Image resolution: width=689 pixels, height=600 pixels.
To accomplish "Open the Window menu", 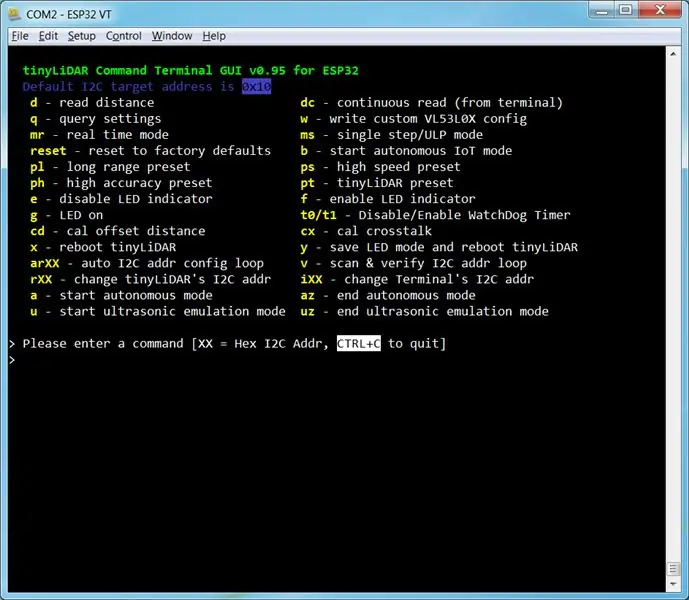I will [x=172, y=36].
